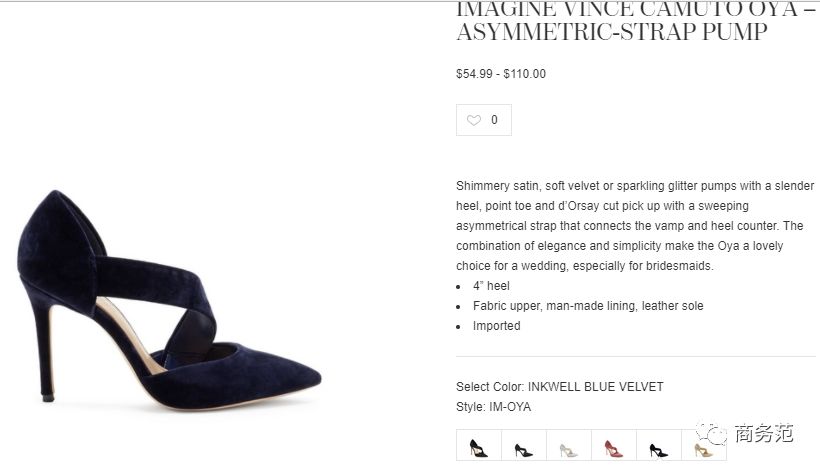This screenshot has height=469, width=820.
Task: Choose the gold shoe color thumbnail
Action: pyautogui.click(x=703, y=445)
